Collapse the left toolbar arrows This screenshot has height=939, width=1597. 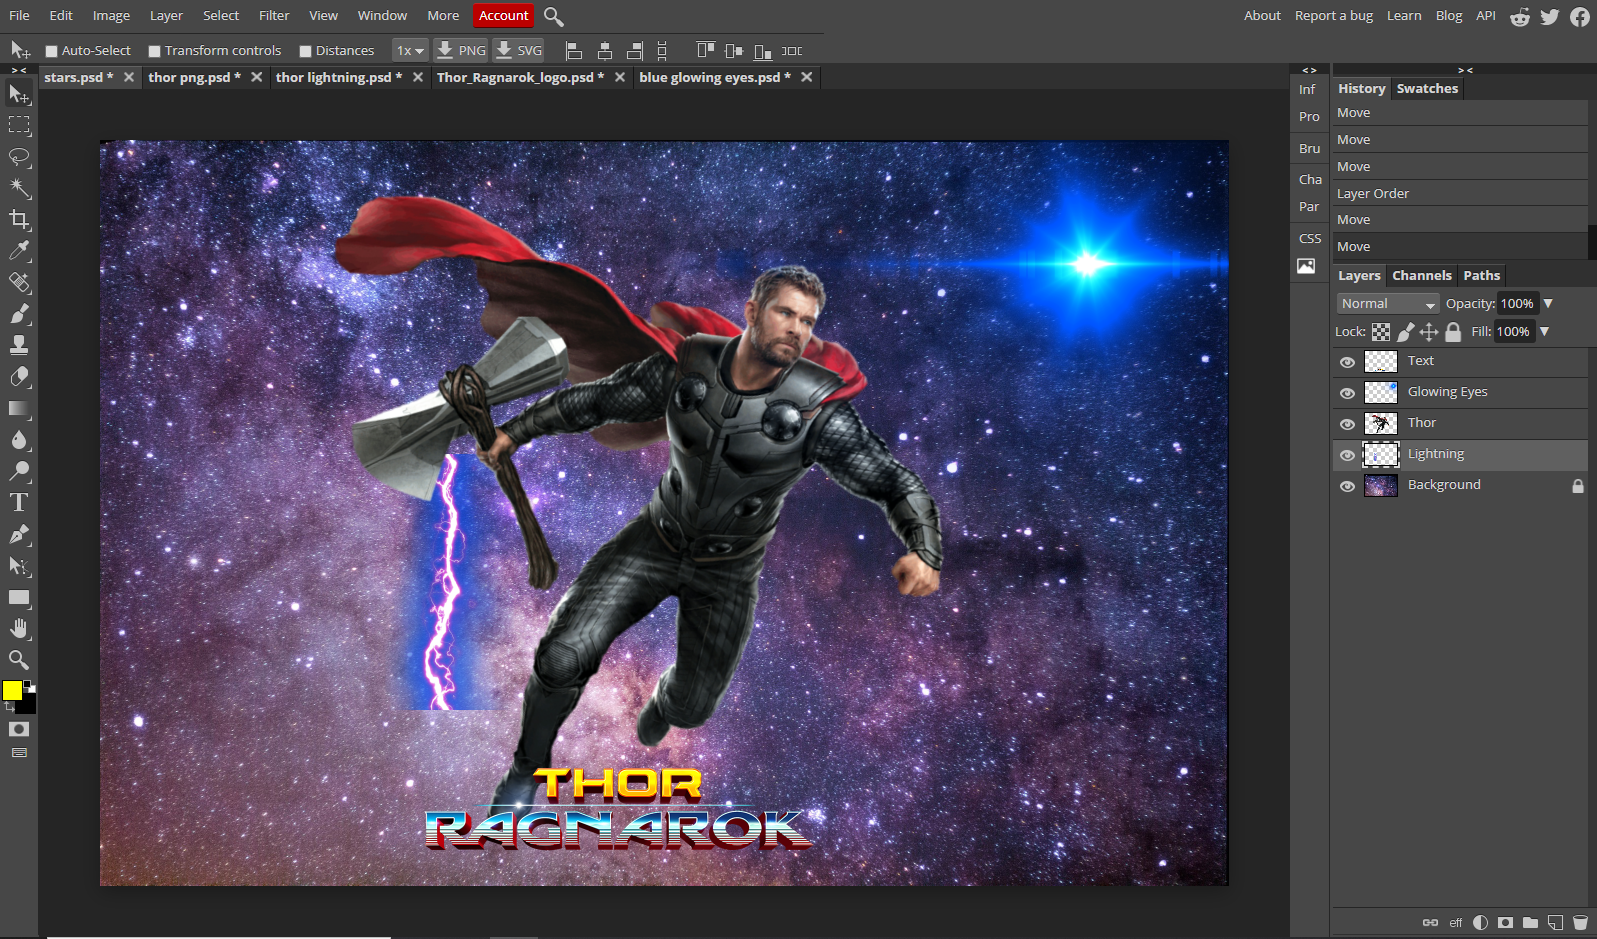click(19, 70)
